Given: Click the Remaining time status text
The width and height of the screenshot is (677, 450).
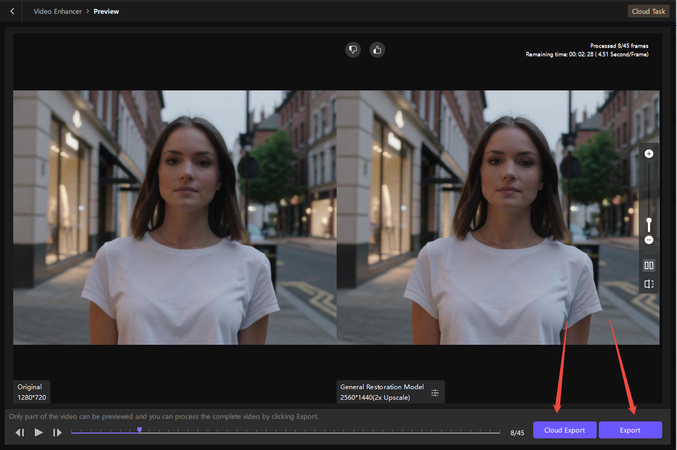Looking at the screenshot, I should (x=587, y=54).
